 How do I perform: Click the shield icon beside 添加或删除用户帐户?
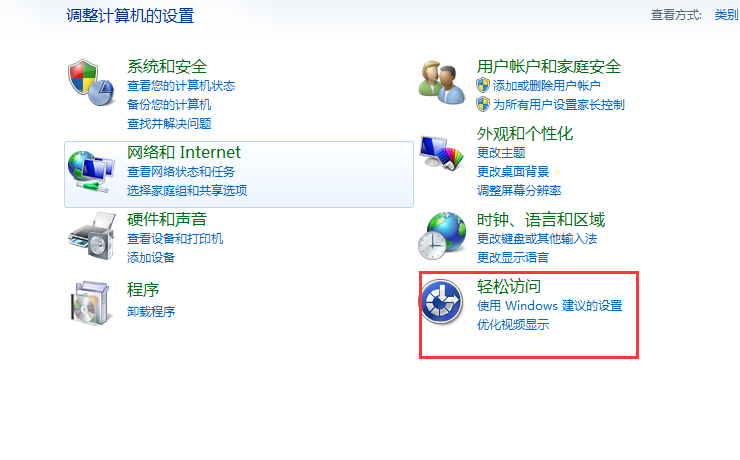pos(483,85)
